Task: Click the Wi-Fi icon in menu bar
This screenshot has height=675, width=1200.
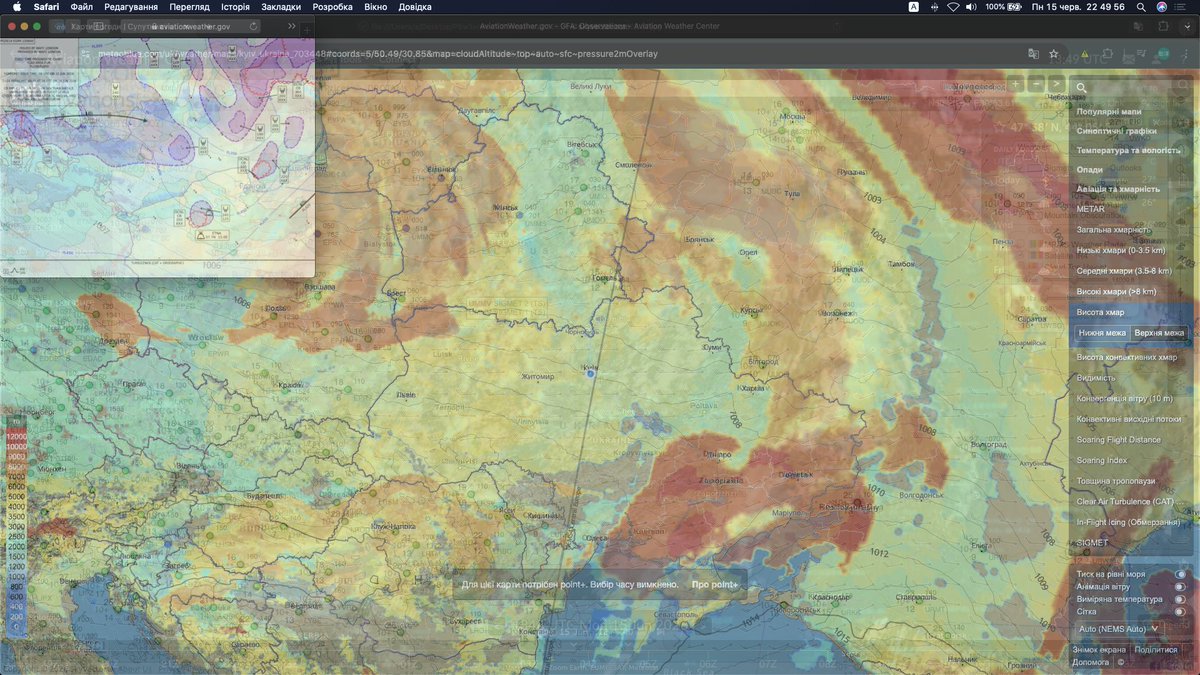Action: (954, 7)
